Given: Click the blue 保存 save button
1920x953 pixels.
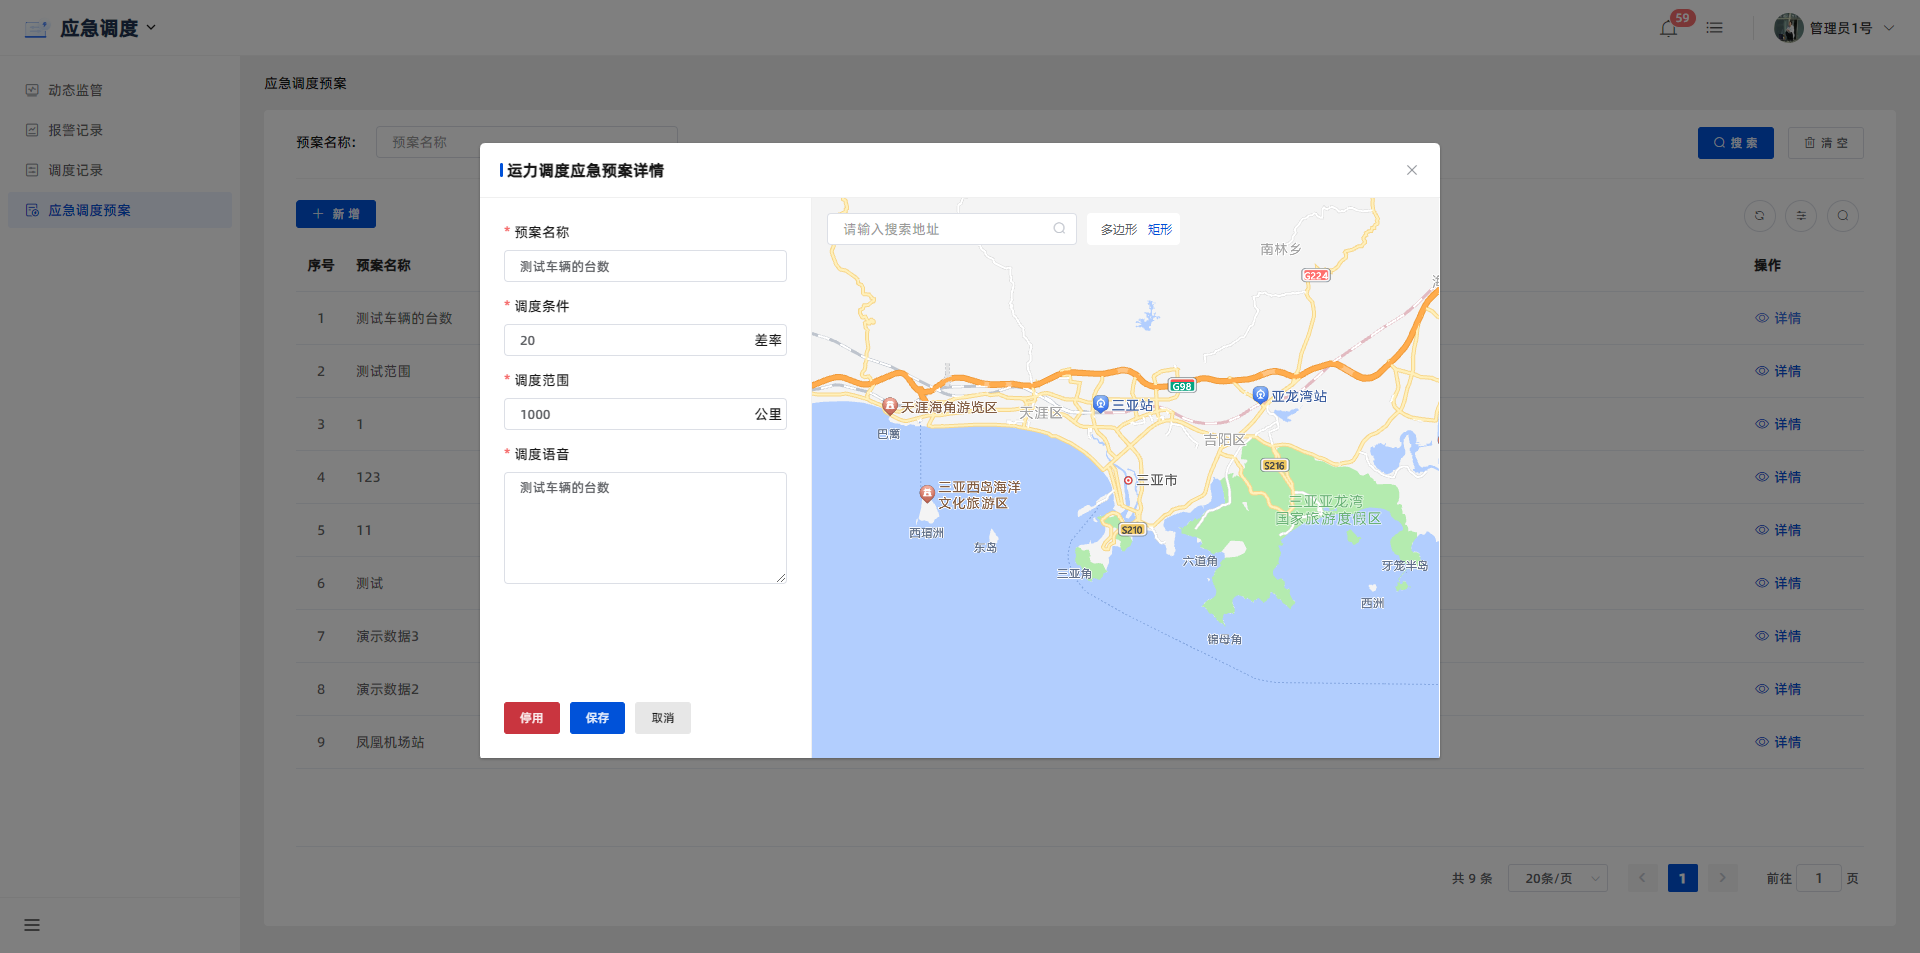Looking at the screenshot, I should click(597, 718).
